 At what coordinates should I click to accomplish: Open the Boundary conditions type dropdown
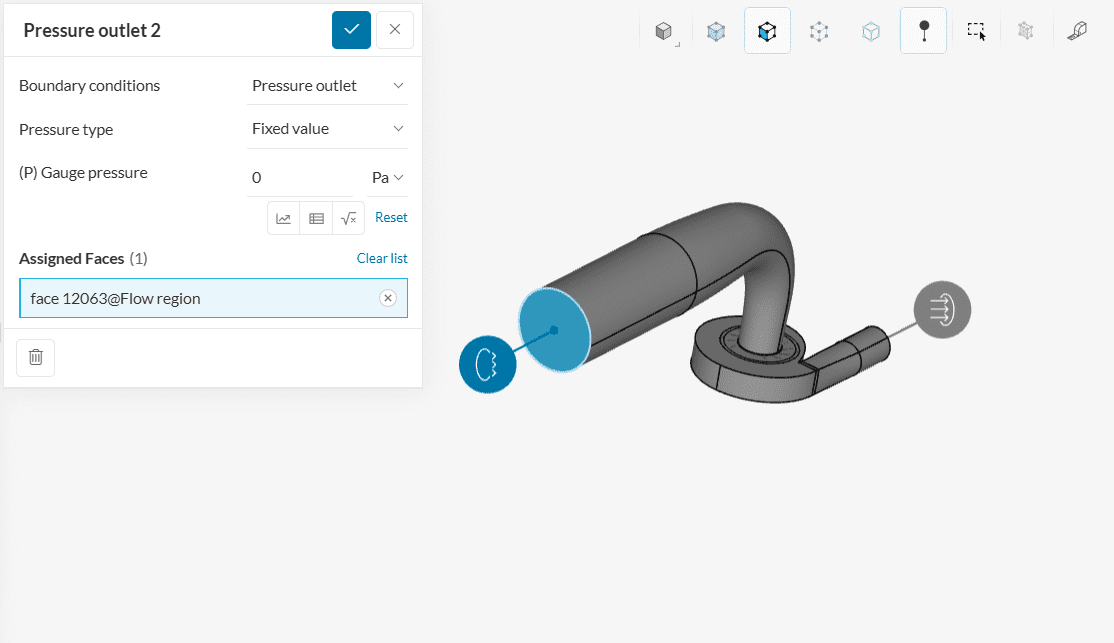(x=327, y=86)
